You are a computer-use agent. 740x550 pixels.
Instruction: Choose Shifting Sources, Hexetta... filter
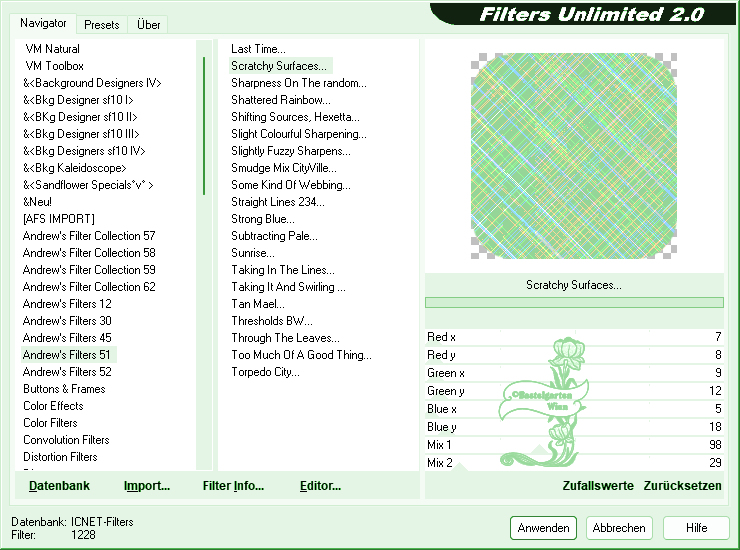pyautogui.click(x=295, y=117)
